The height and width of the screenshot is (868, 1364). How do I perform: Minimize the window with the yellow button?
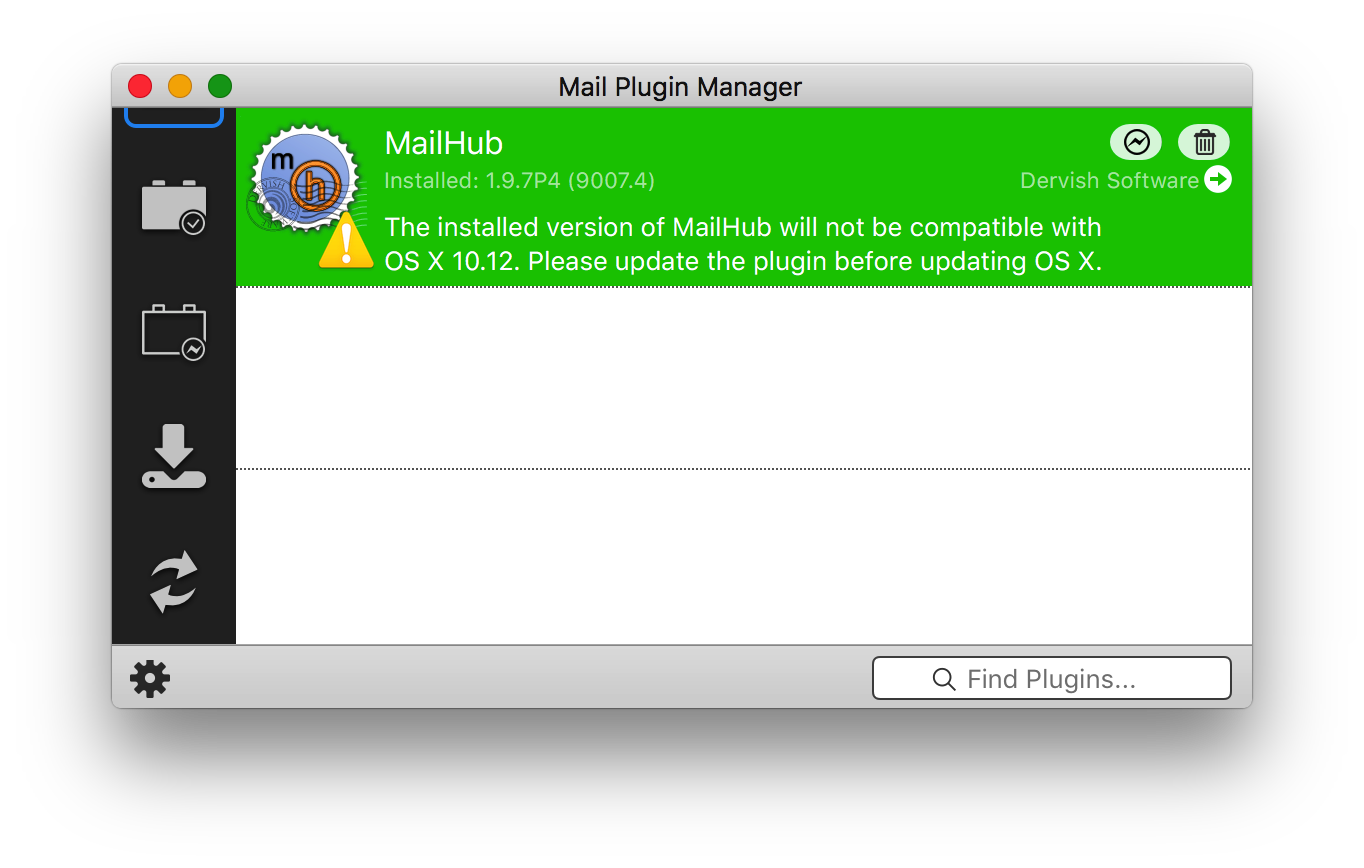point(180,86)
